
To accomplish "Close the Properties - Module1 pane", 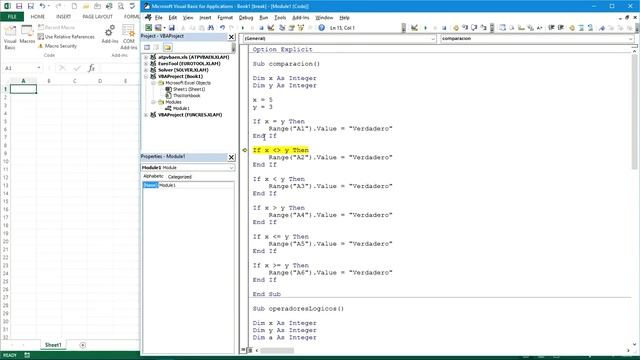I will 231,157.
